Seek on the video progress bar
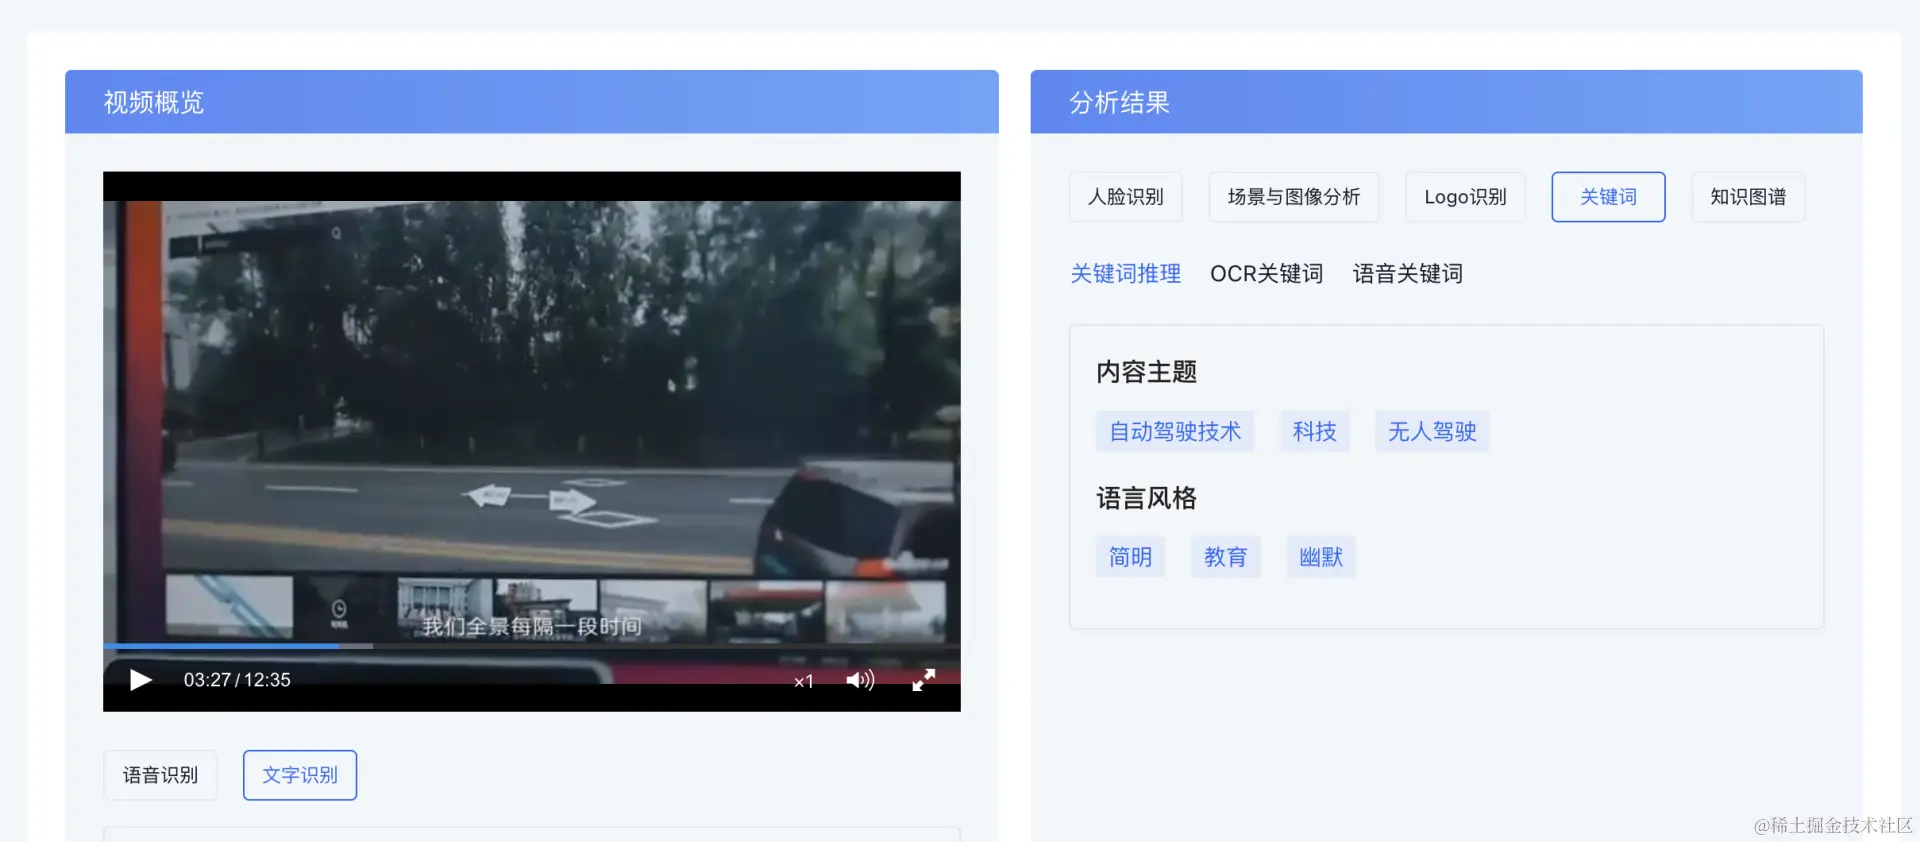 point(532,646)
